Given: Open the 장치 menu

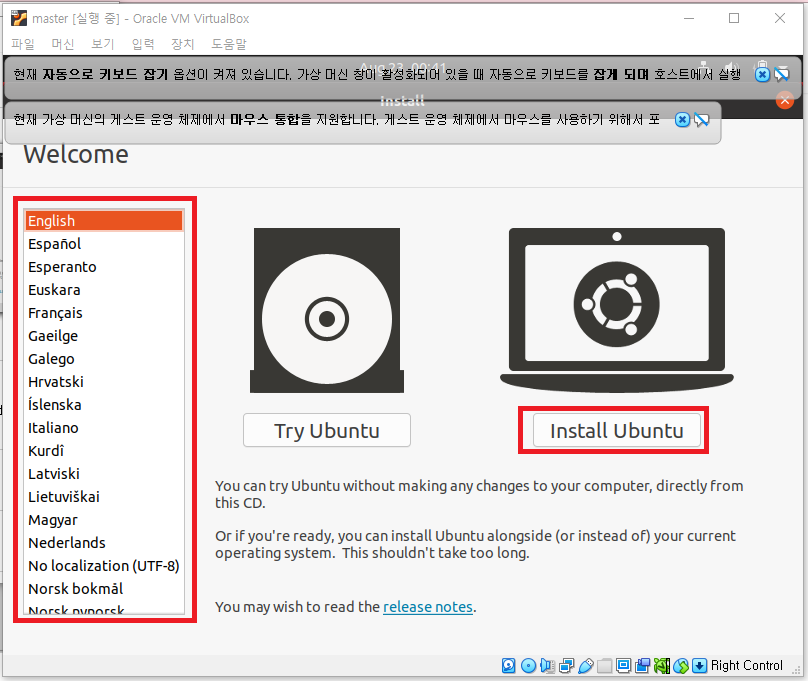Looking at the screenshot, I should coord(182,44).
